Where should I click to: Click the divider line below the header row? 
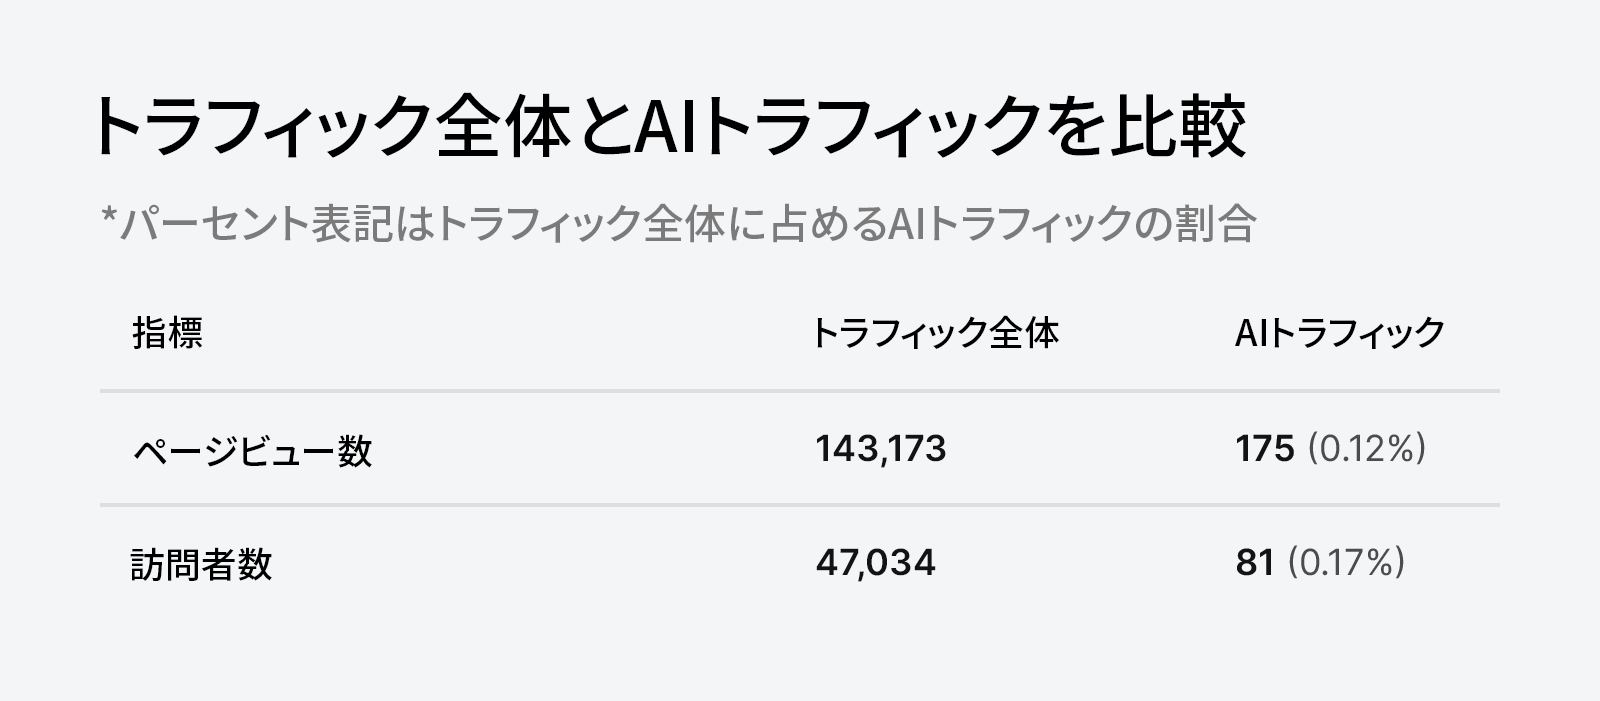tap(800, 391)
